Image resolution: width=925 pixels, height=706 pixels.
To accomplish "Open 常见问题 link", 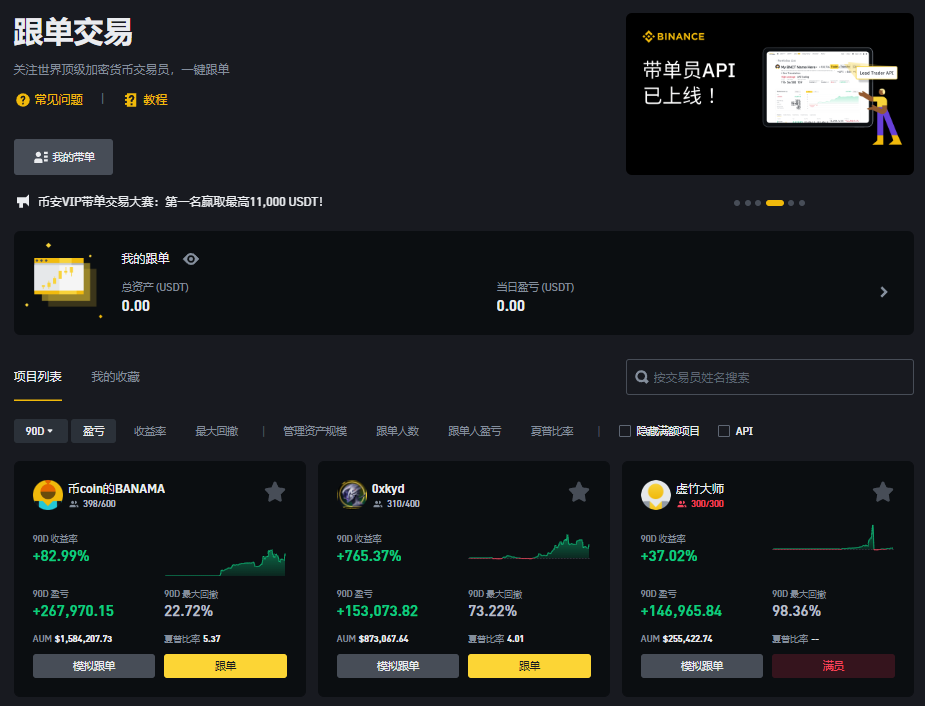I will point(59,100).
